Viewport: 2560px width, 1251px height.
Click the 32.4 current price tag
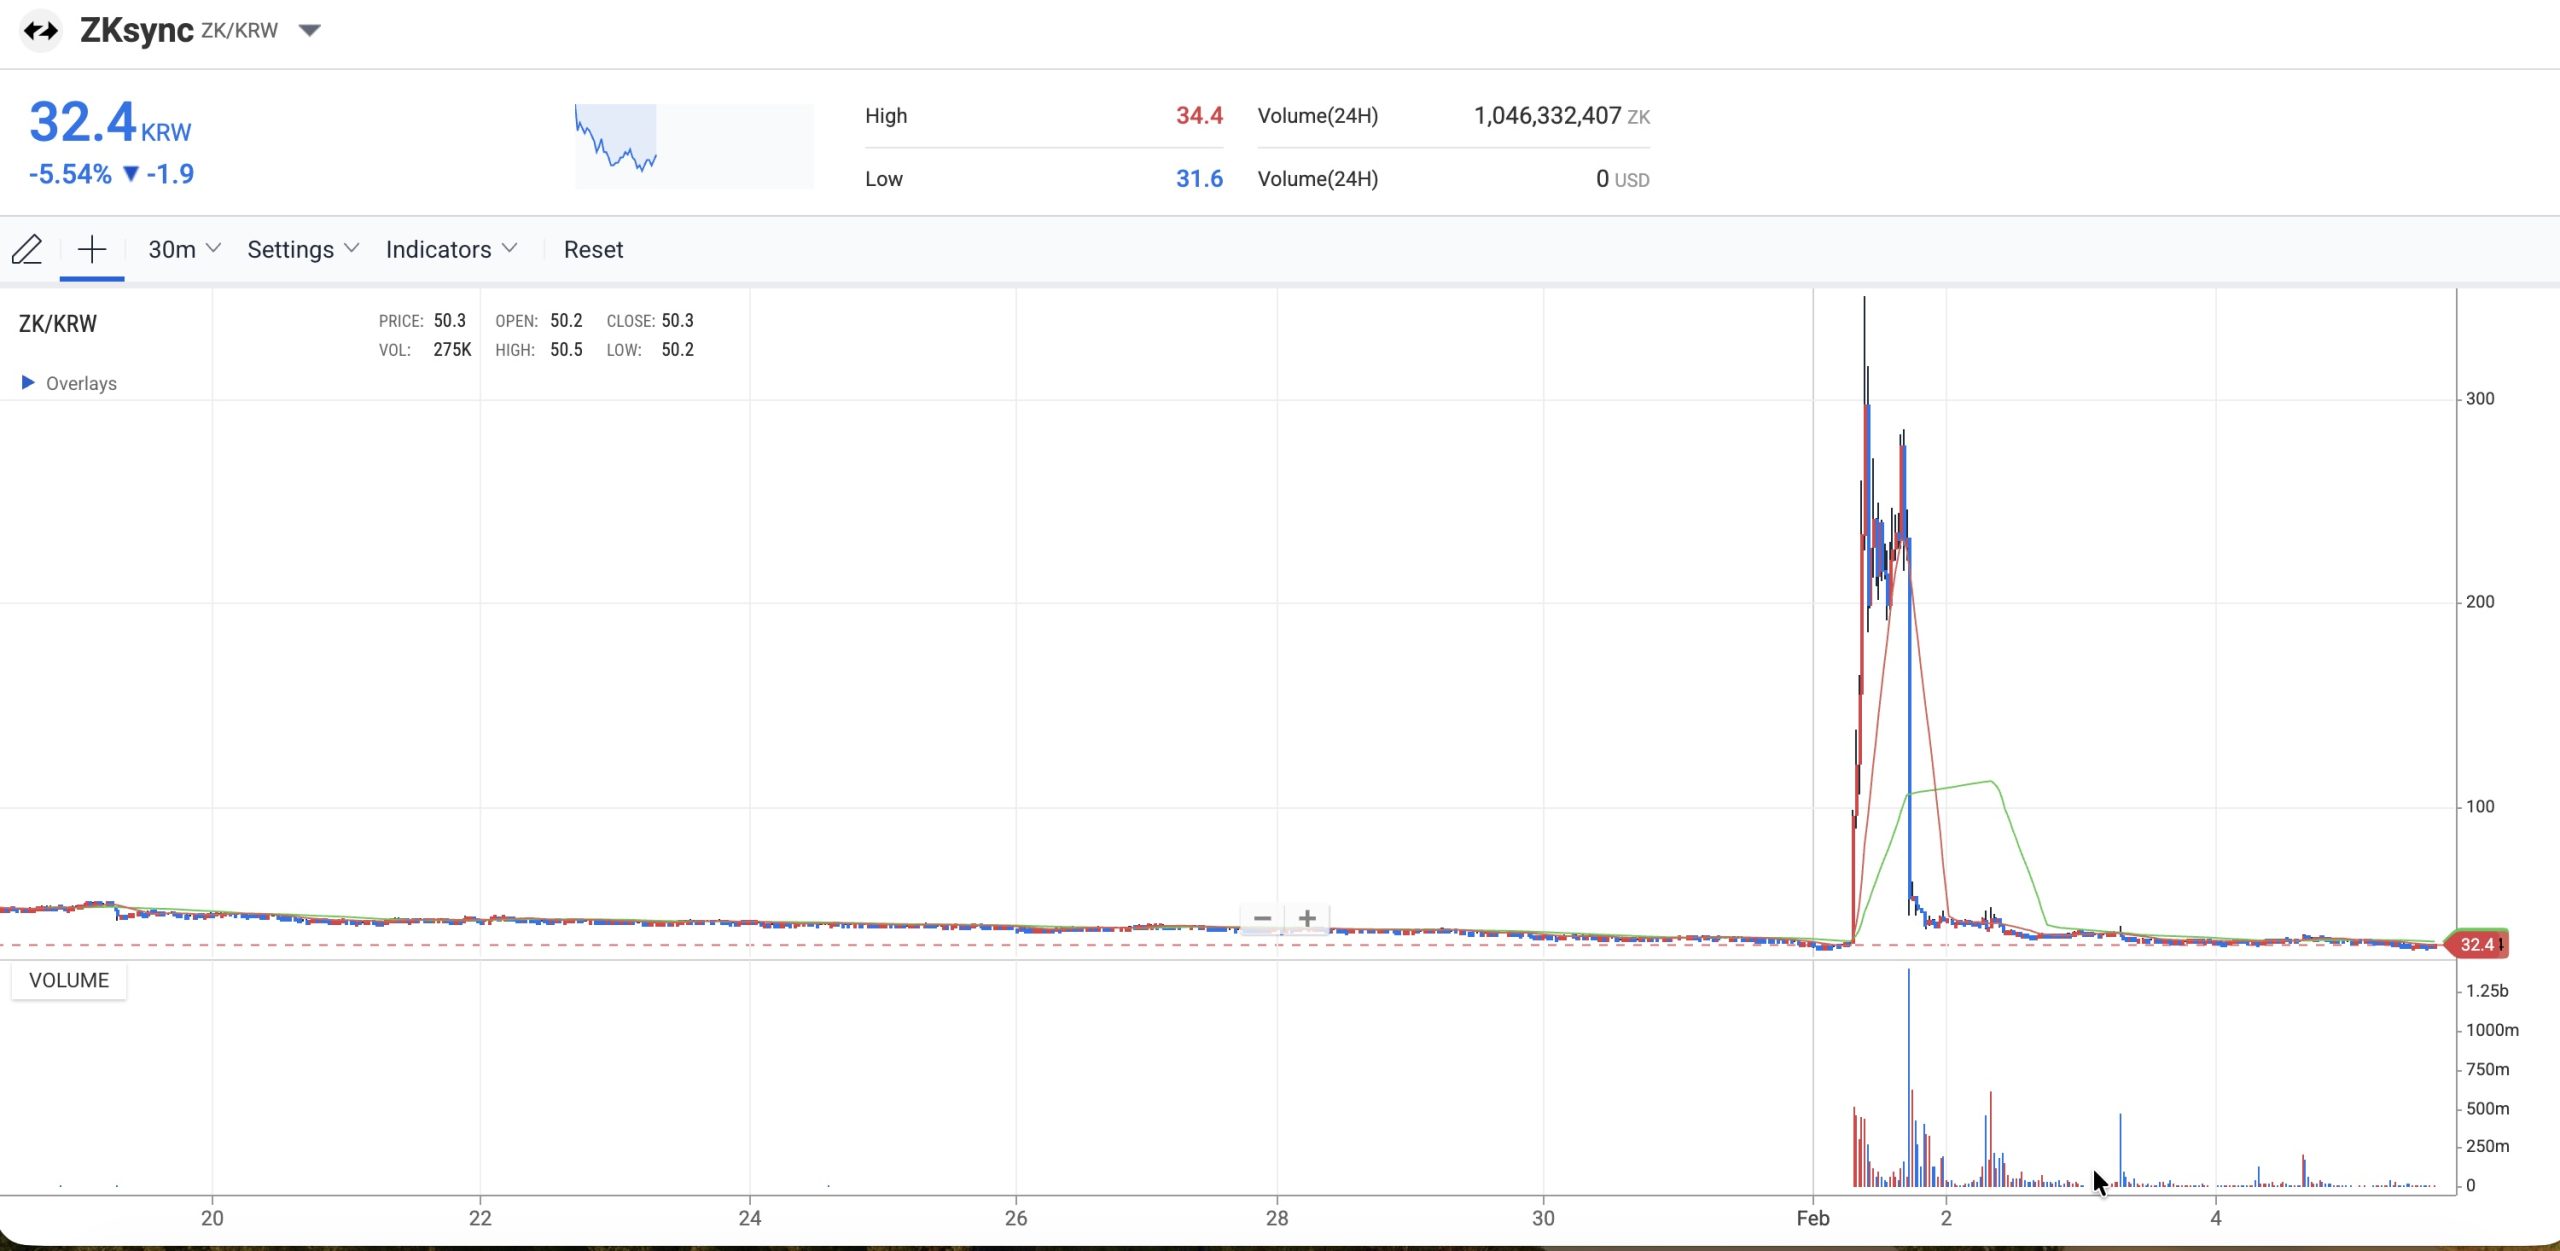coord(2476,944)
